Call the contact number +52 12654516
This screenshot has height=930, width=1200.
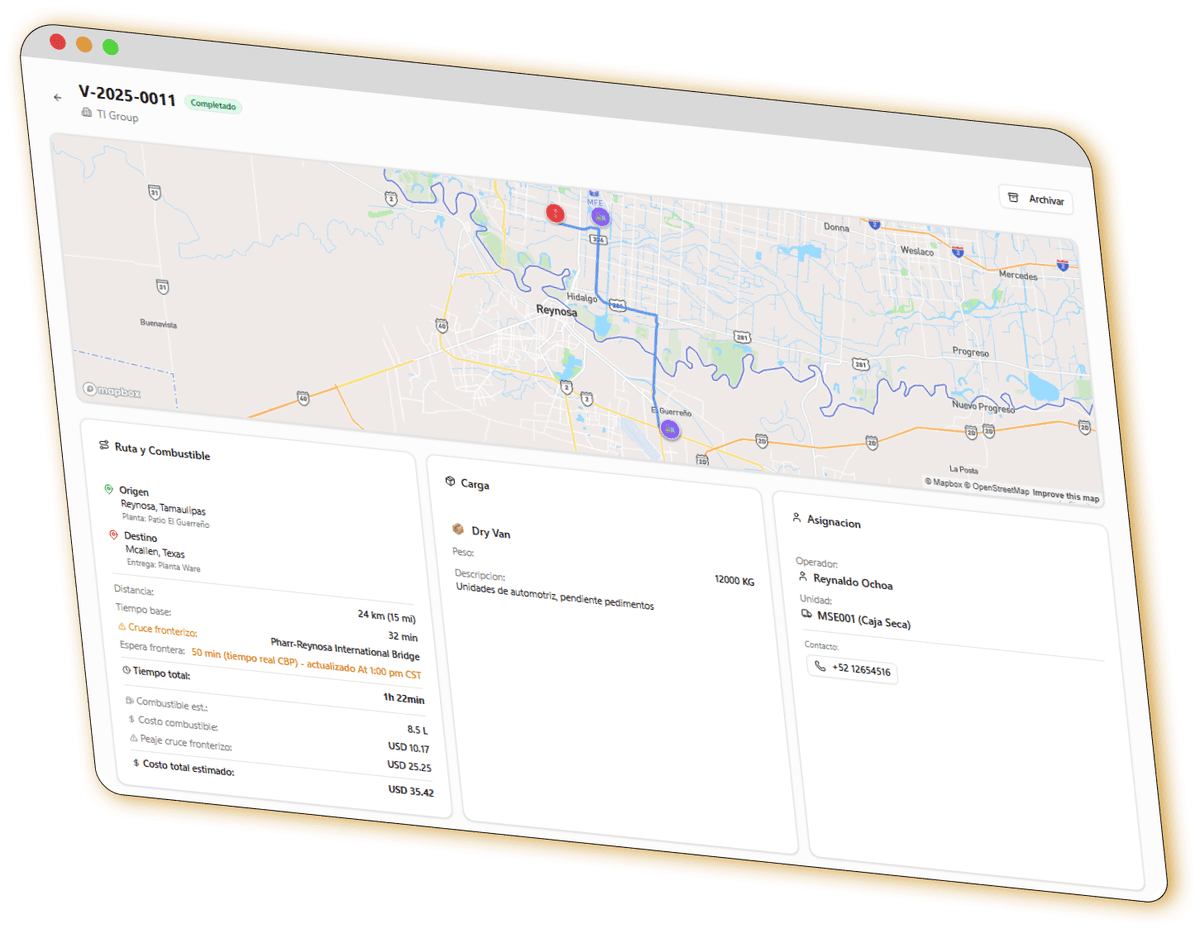coord(852,669)
